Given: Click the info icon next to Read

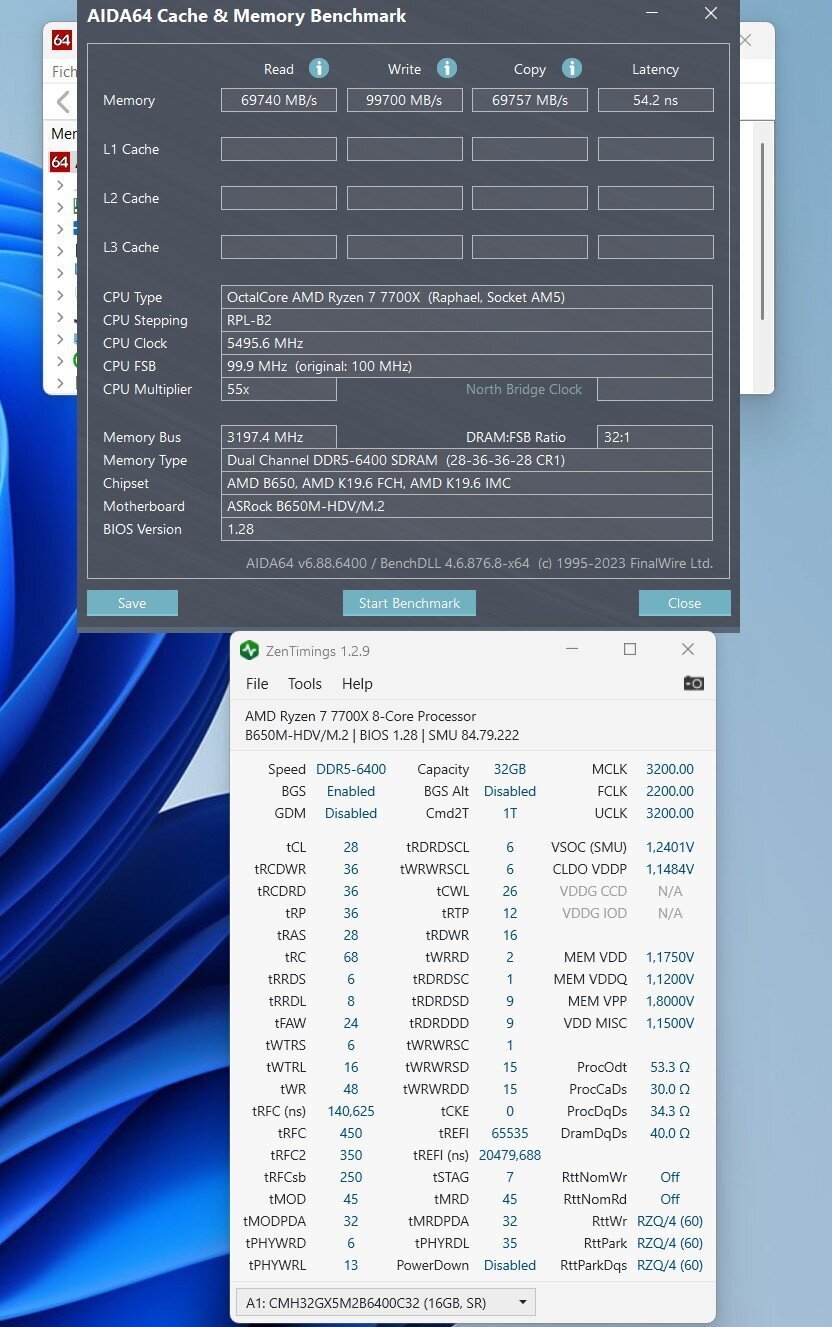Looking at the screenshot, I should click(319, 68).
